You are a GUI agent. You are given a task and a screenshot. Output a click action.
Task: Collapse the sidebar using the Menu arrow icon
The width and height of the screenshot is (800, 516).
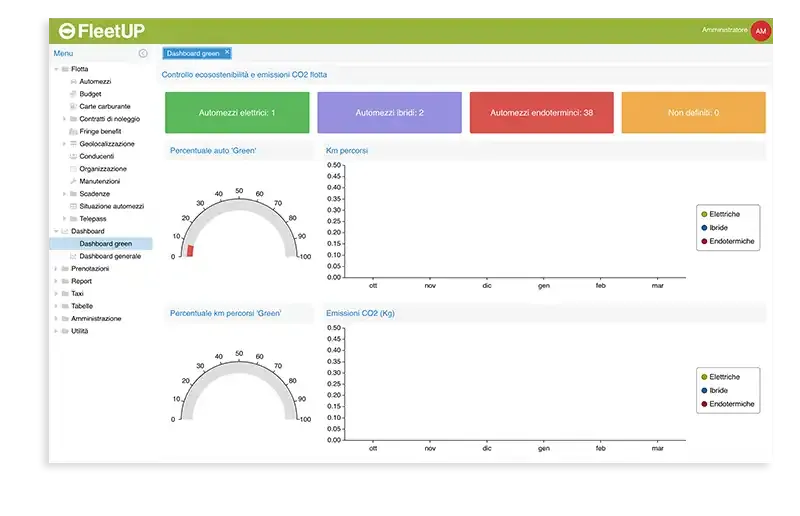click(x=143, y=53)
